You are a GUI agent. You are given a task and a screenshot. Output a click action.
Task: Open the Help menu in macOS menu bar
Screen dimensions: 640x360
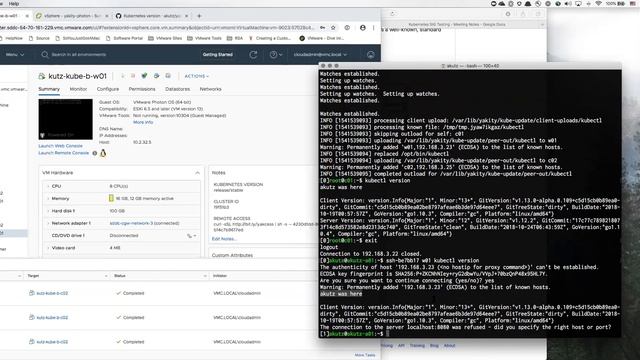(x=14, y=3)
